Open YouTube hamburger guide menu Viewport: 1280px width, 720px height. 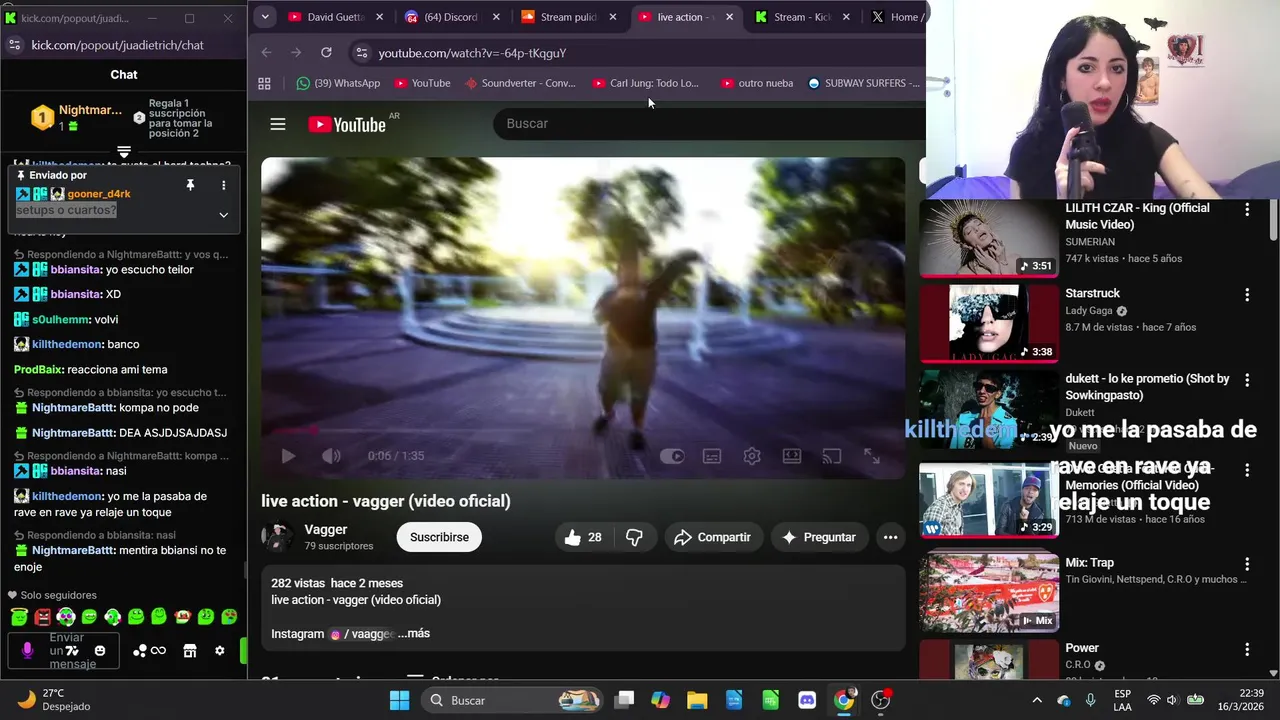tap(278, 124)
